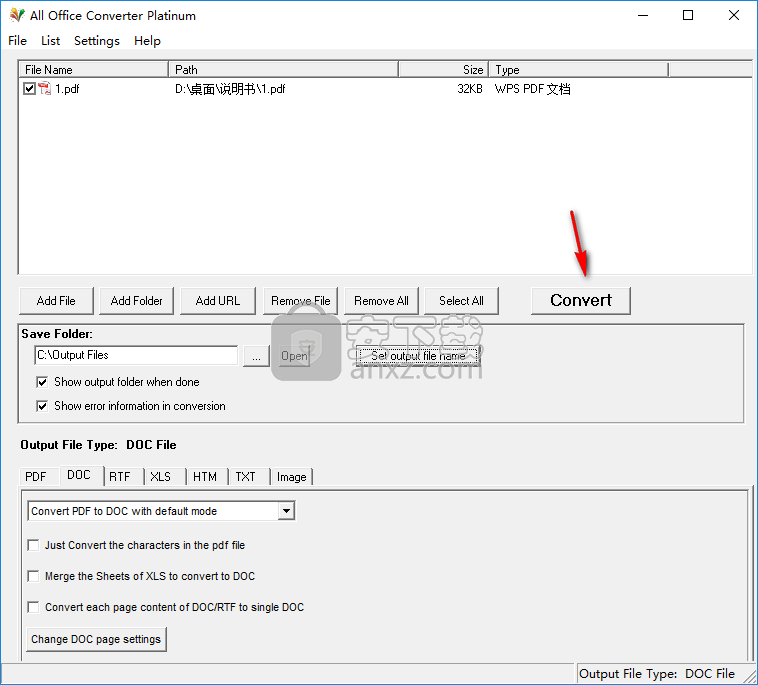Start conversion with the Convert button
This screenshot has width=758, height=685.
tap(581, 301)
